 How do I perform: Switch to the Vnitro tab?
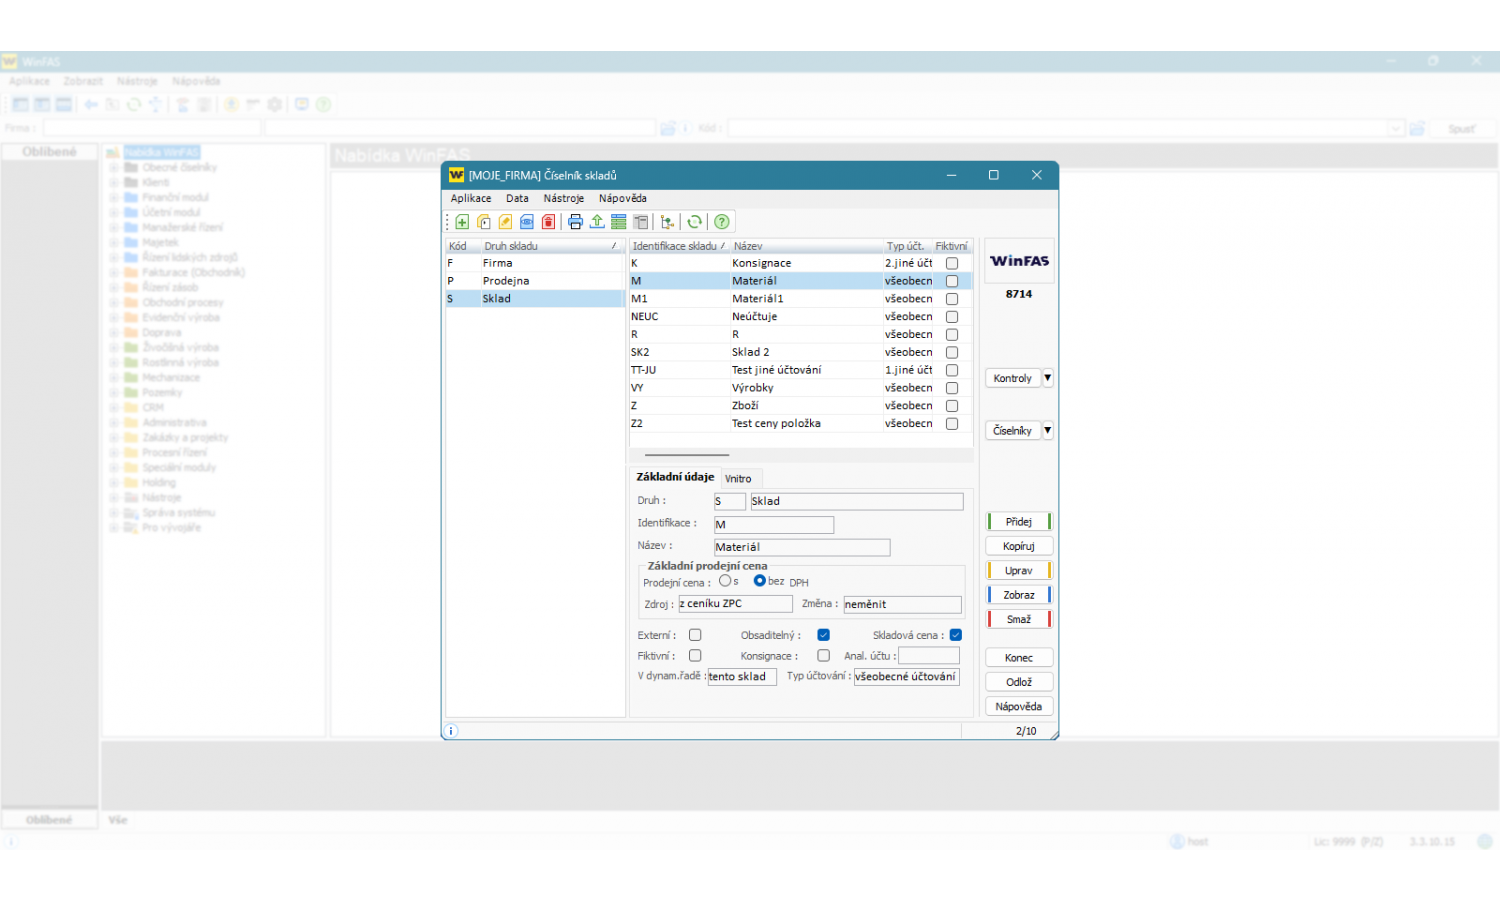tap(738, 479)
